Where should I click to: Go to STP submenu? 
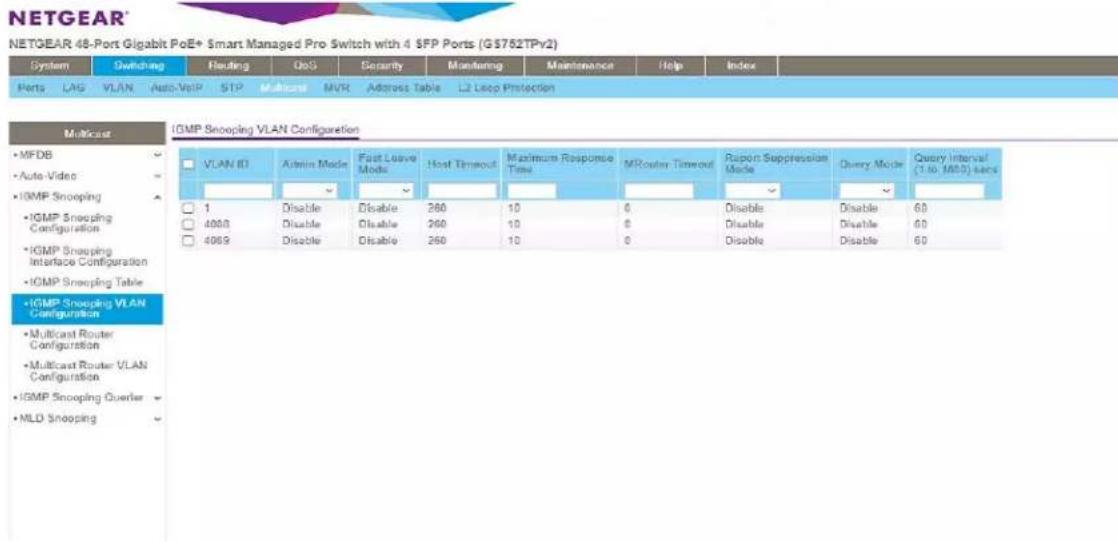point(232,88)
